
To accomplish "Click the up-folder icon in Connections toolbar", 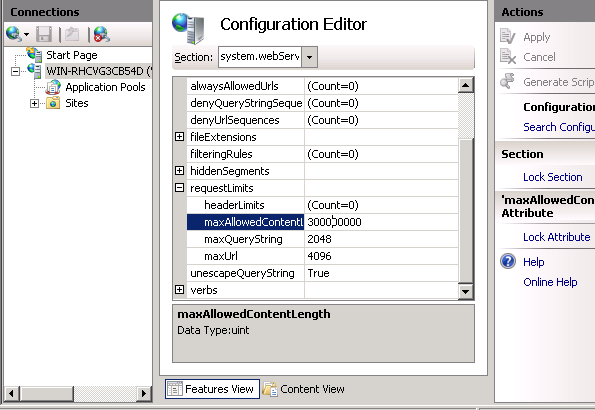I will (72, 34).
